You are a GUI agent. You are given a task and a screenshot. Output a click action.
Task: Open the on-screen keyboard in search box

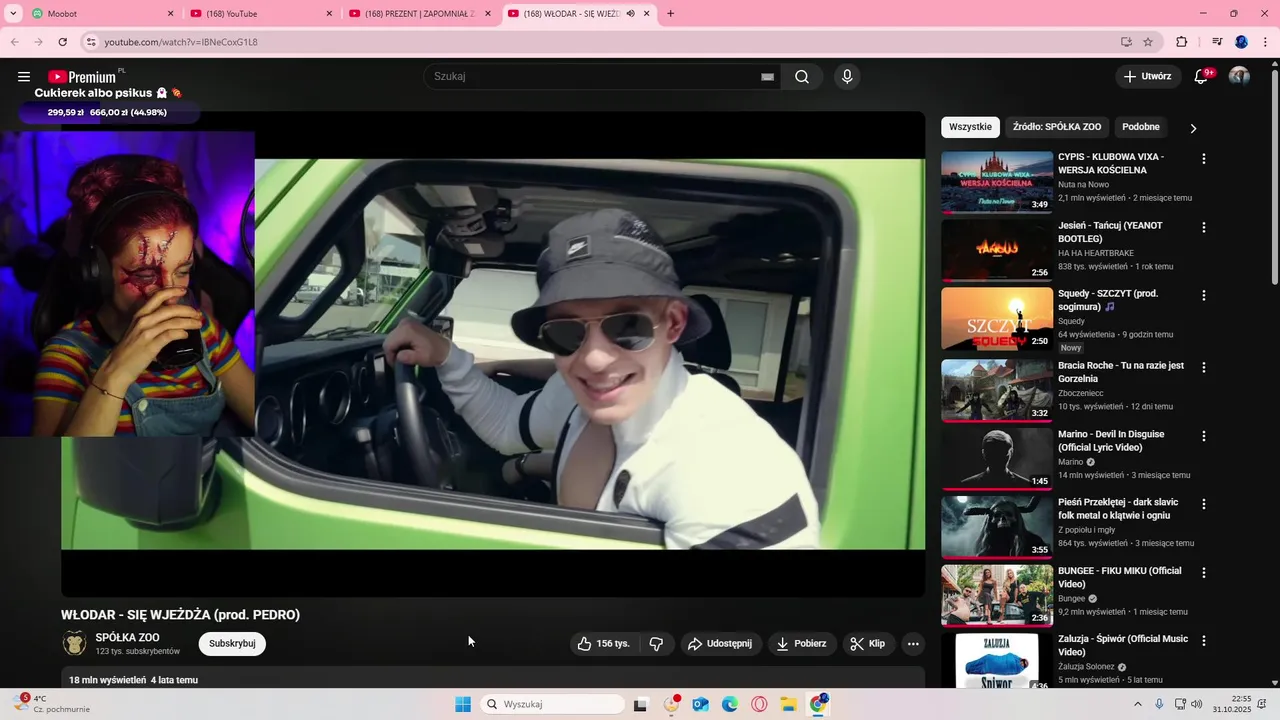tap(768, 77)
